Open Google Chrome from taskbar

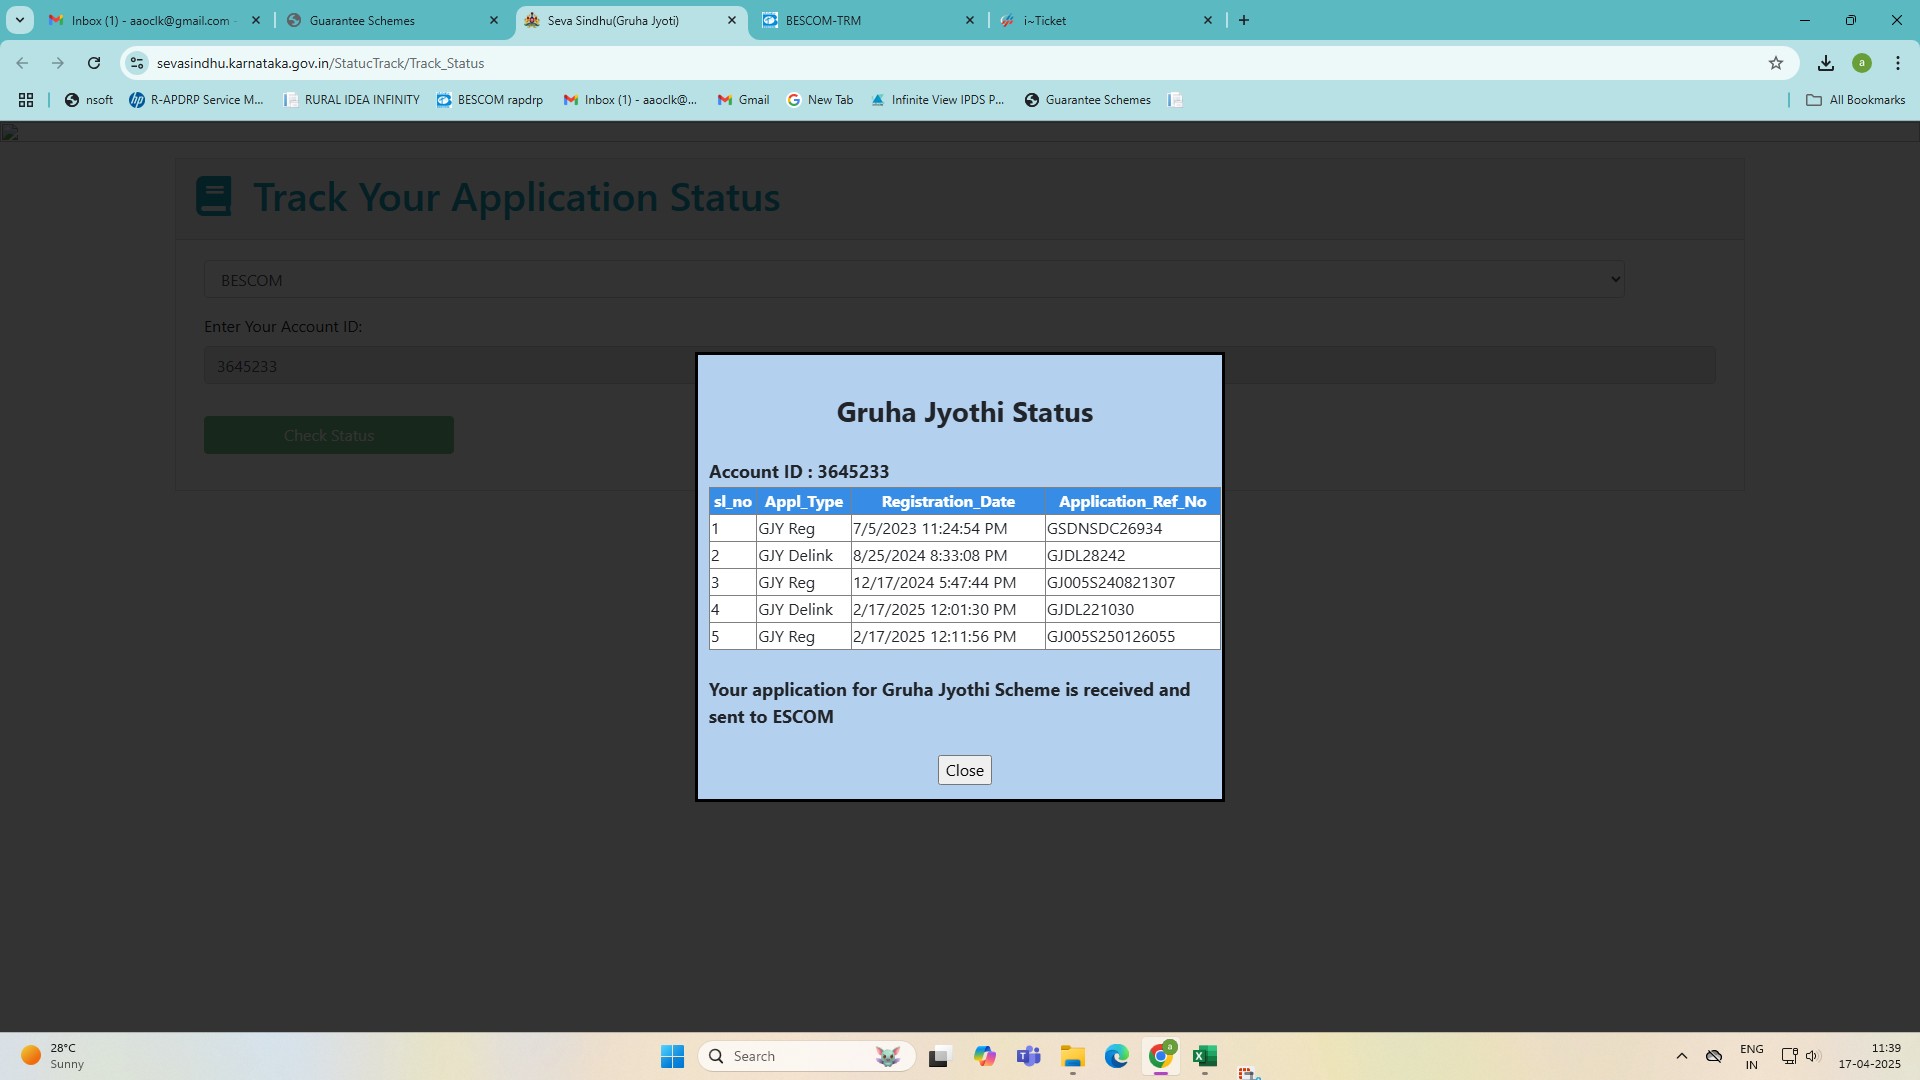[1161, 1056]
